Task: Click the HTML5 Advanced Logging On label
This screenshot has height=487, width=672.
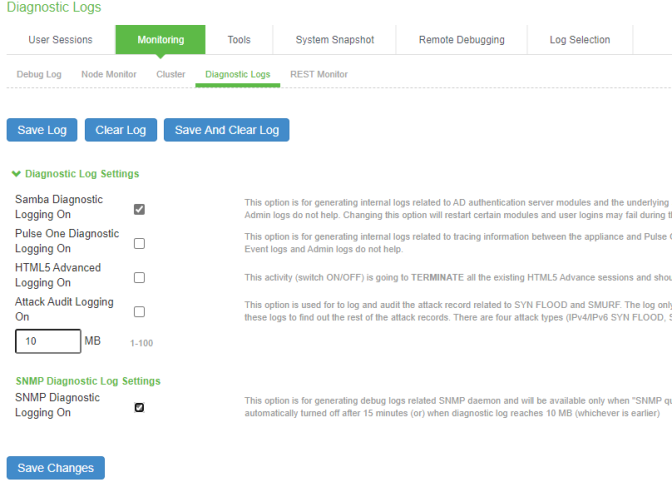Action: [x=58, y=275]
